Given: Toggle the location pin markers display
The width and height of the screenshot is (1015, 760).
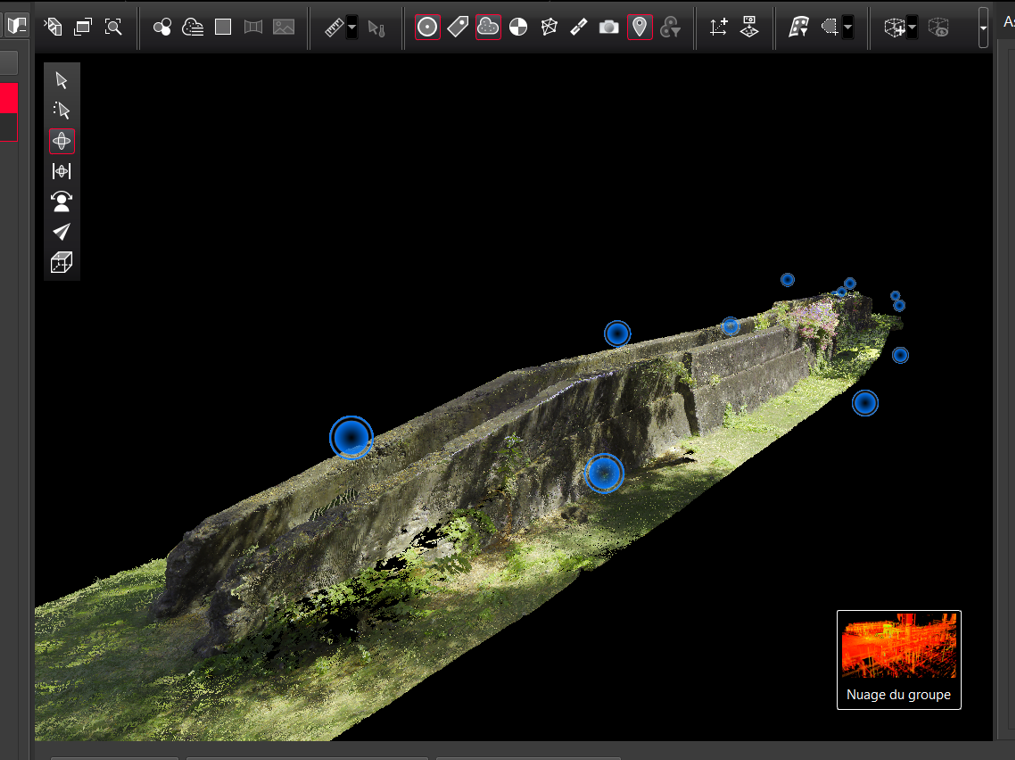Looking at the screenshot, I should click(640, 27).
